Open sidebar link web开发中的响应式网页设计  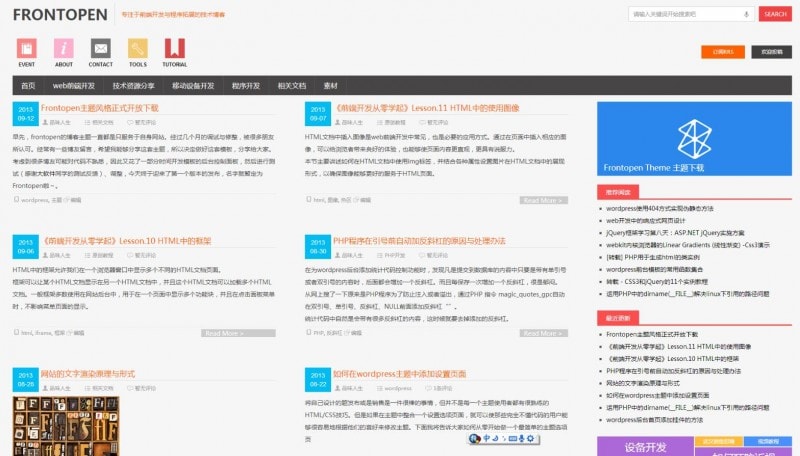point(645,221)
